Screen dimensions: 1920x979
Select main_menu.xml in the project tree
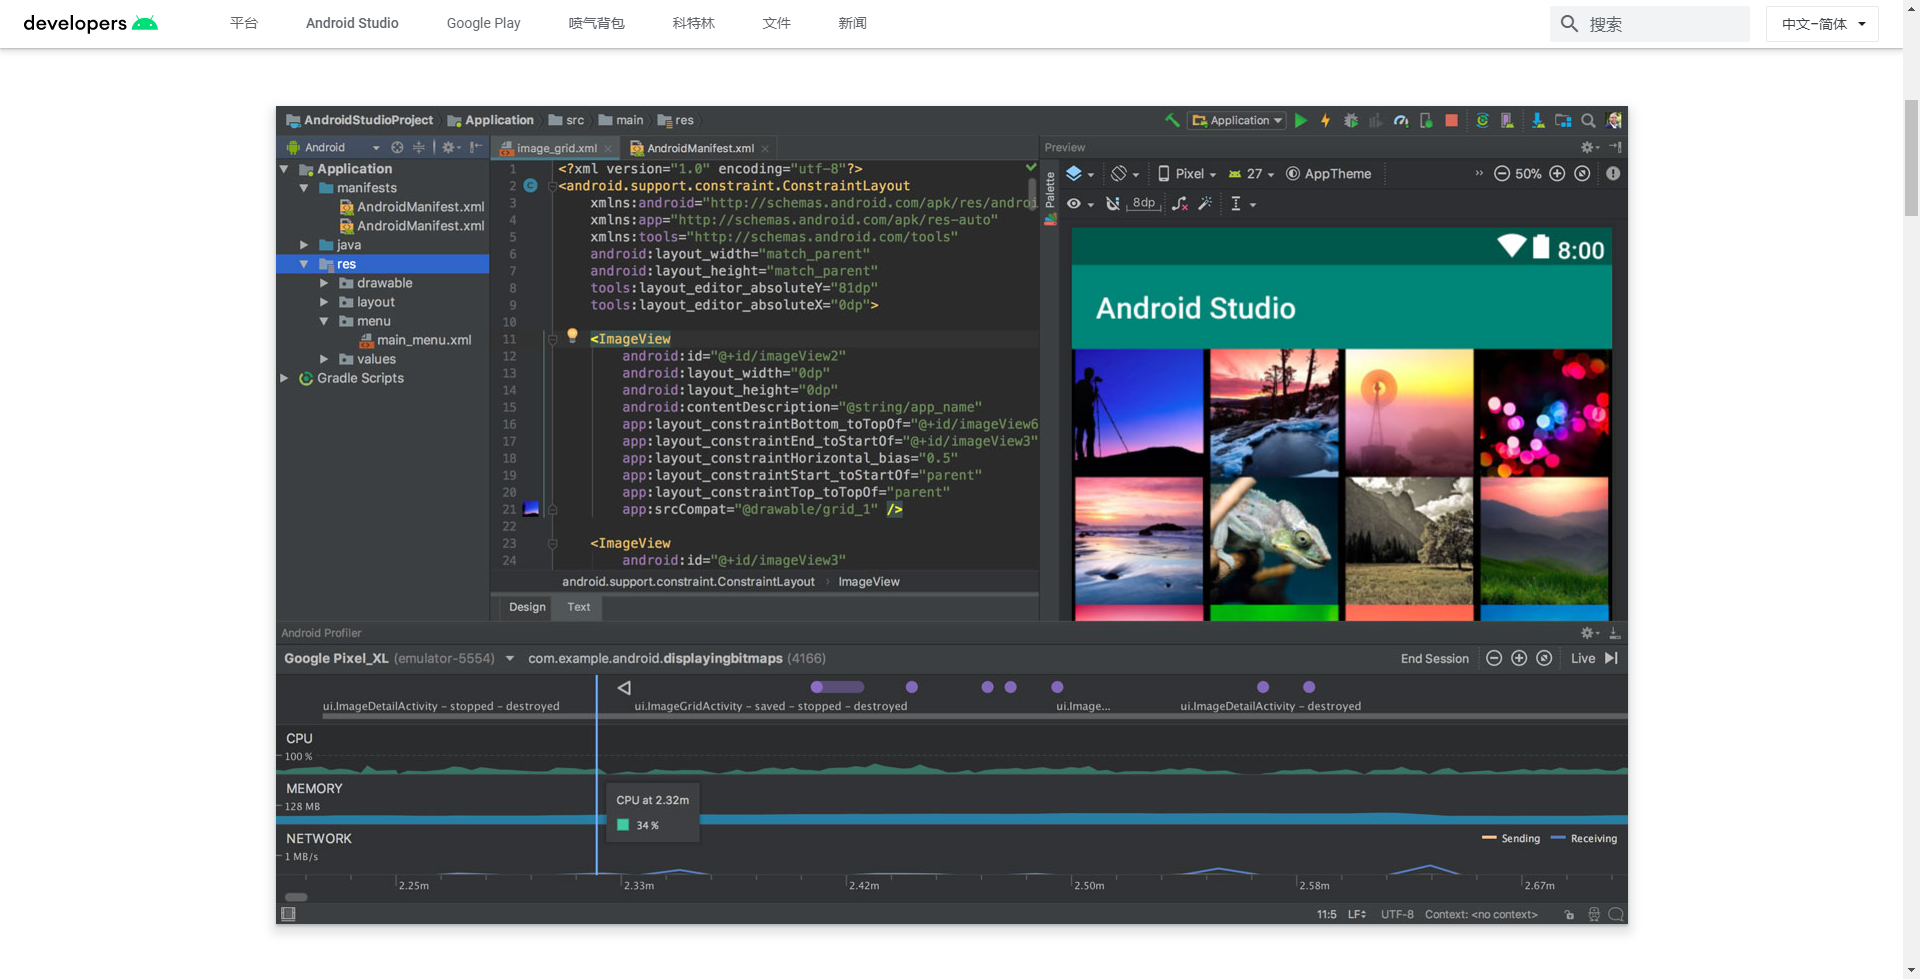[415, 340]
